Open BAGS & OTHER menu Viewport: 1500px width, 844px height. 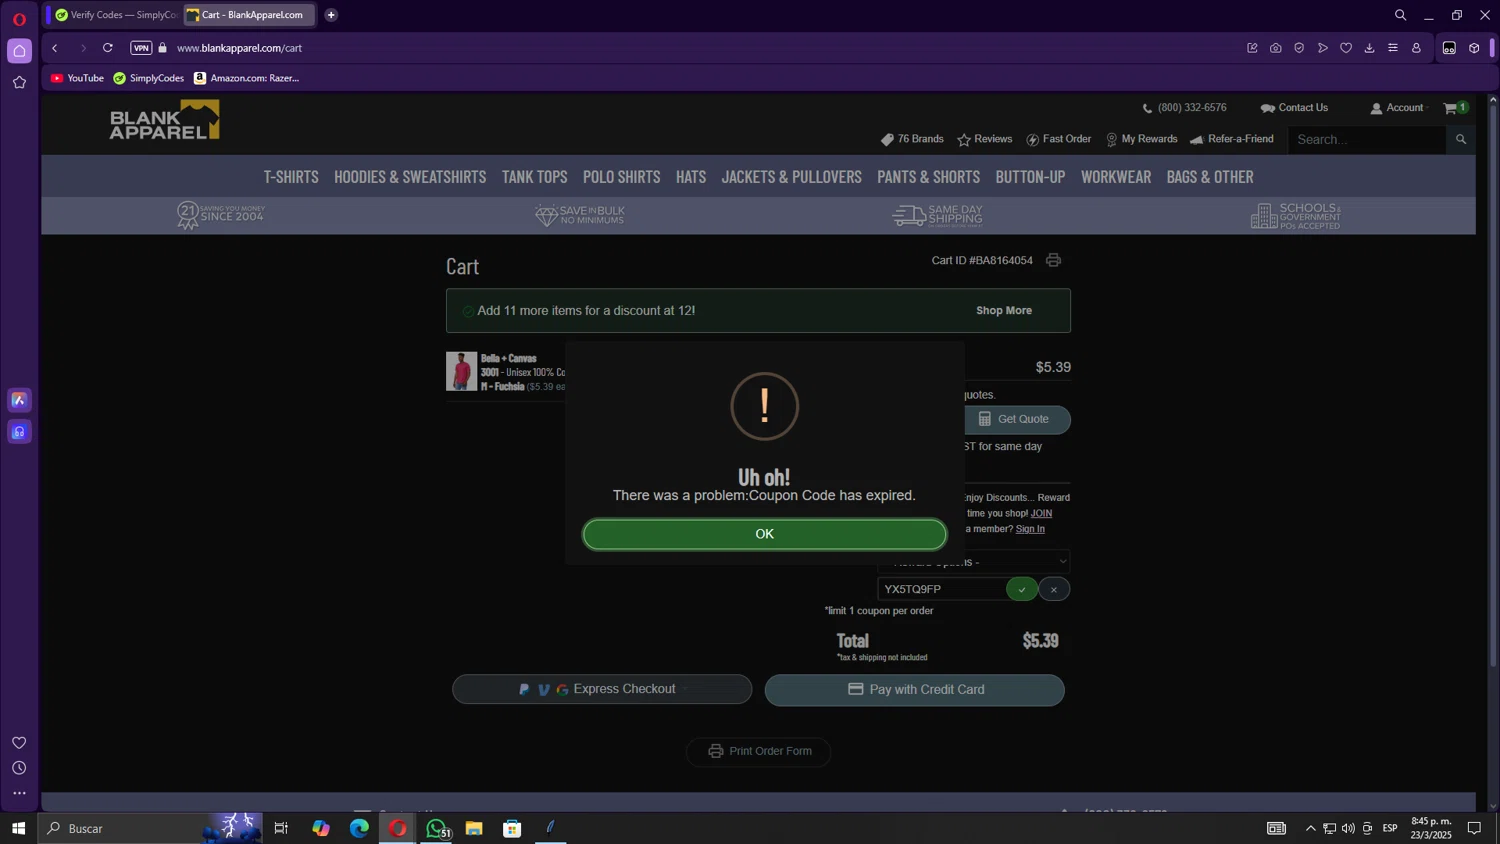pyautogui.click(x=1210, y=177)
